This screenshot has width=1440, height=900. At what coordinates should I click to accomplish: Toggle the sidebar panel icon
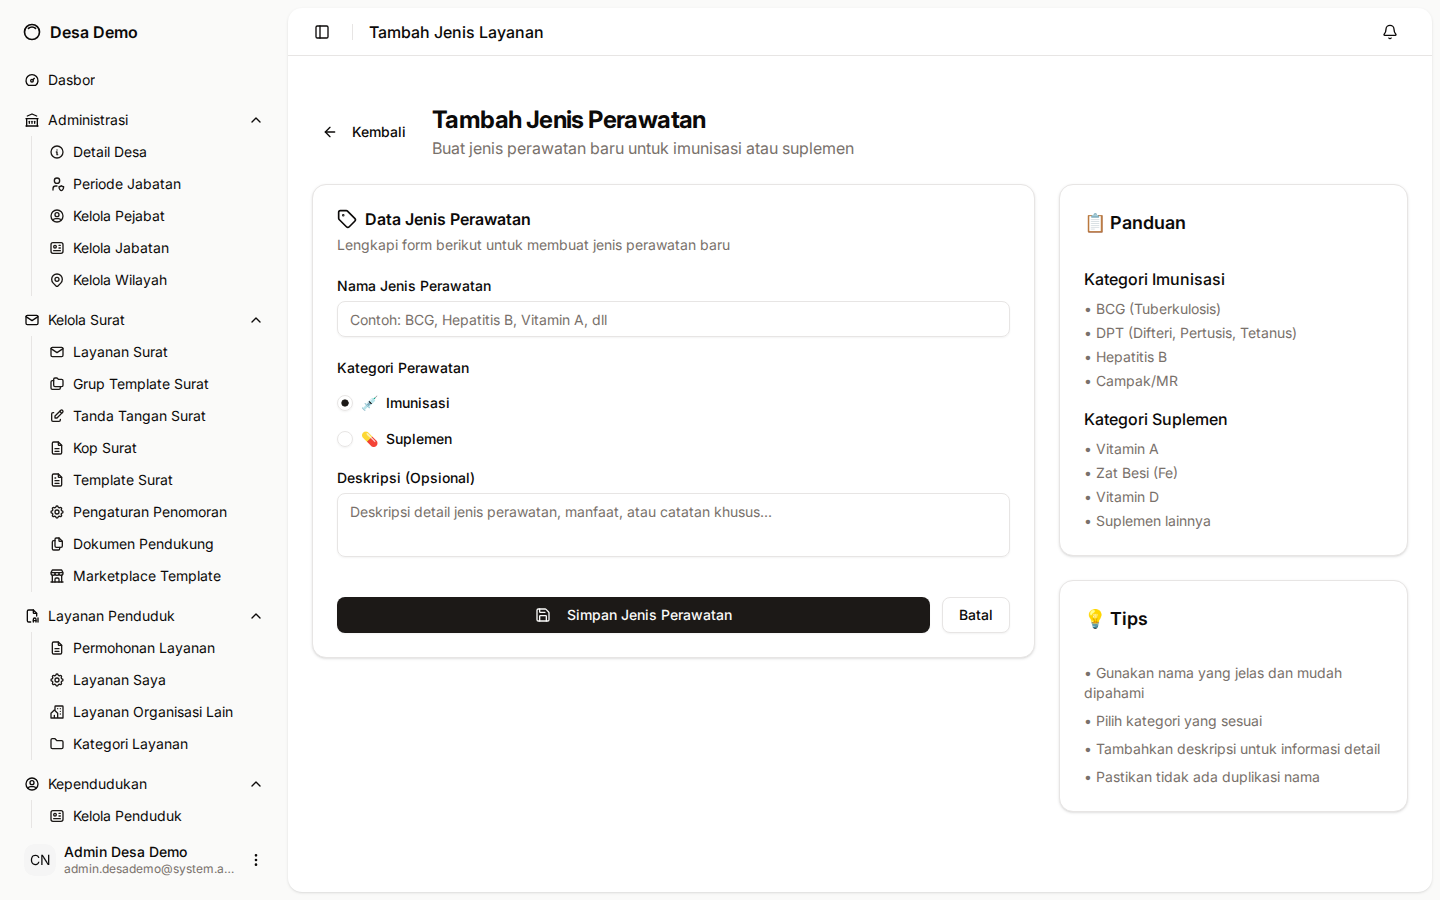coord(322,32)
